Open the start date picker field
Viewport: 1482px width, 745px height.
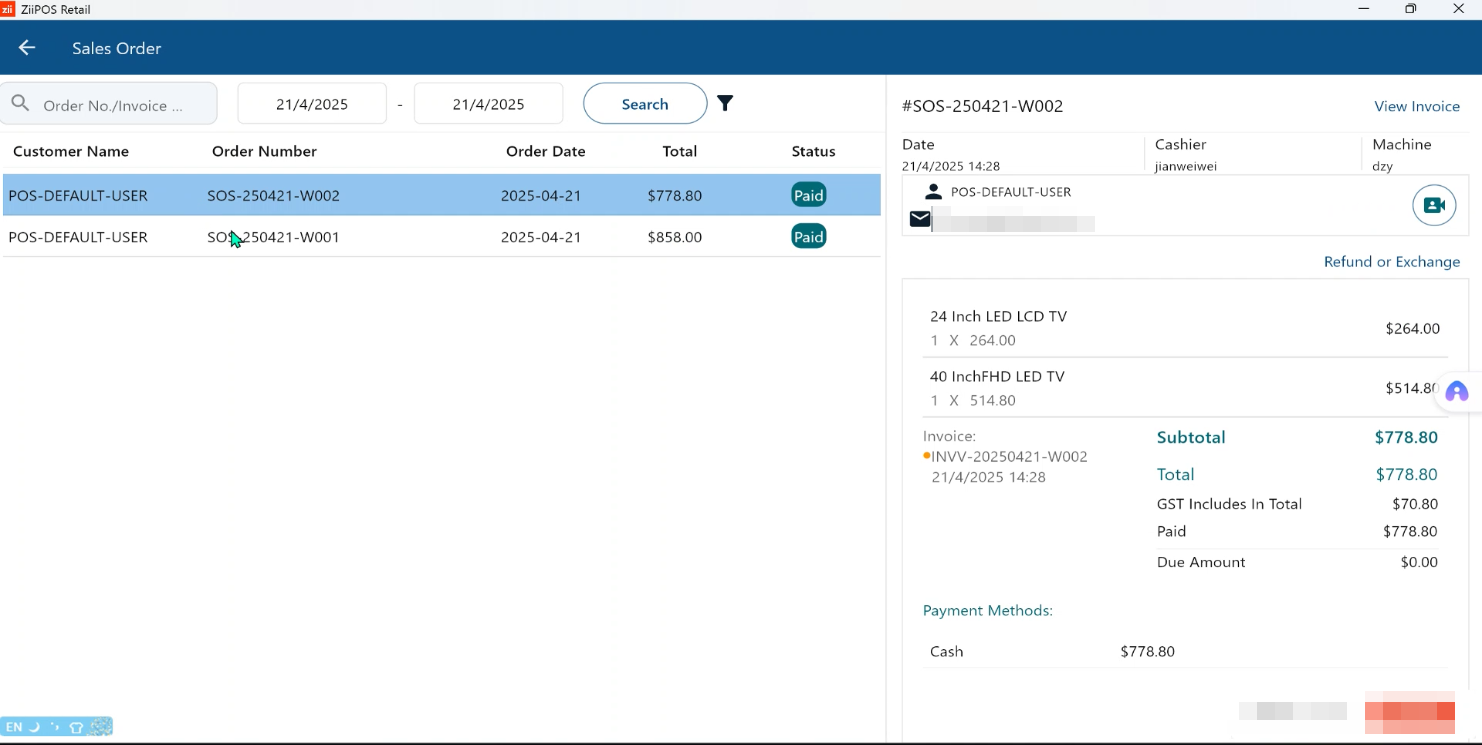[312, 104]
